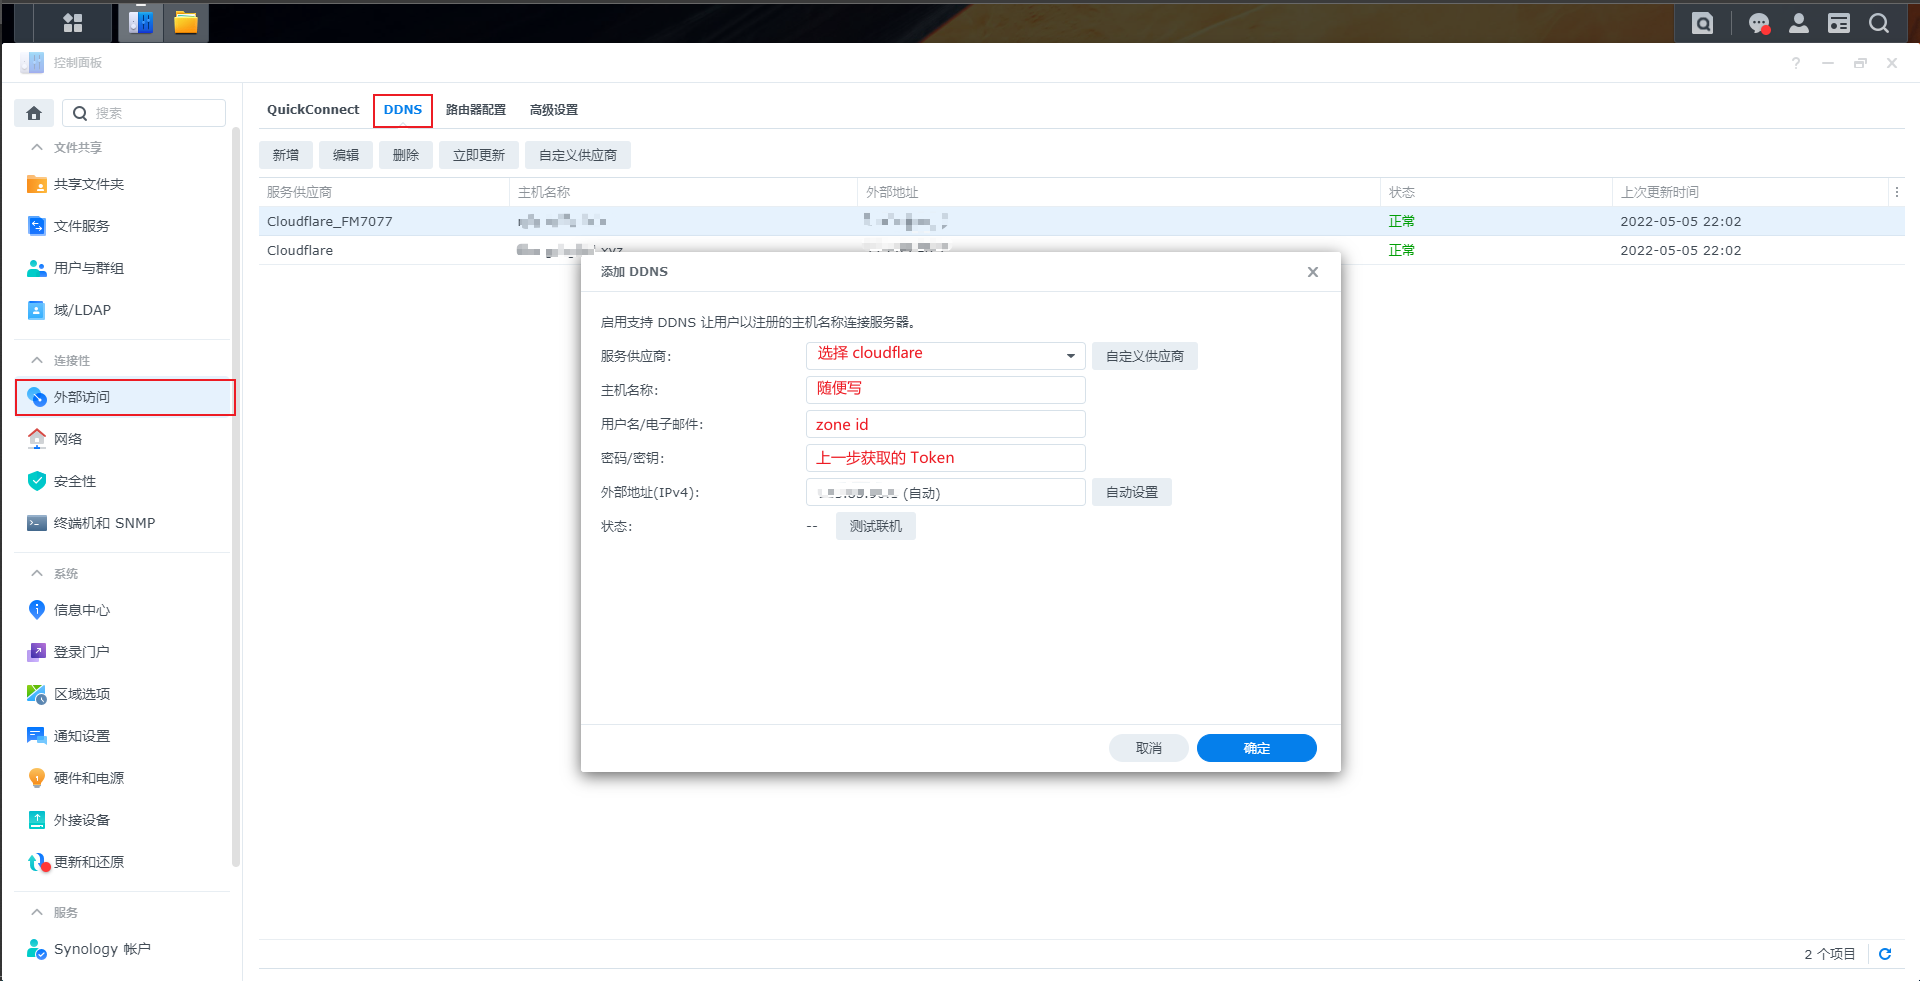Screen dimensions: 1920x981
Task: Select the Cloudflare_FM7077 row in the list
Action: coord(330,221)
